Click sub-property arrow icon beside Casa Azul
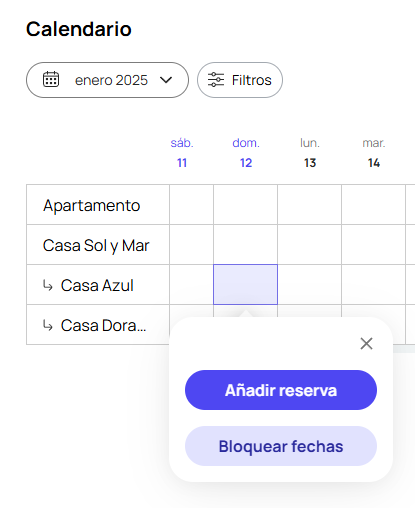Viewport: 415px width, 508px height. (48, 285)
